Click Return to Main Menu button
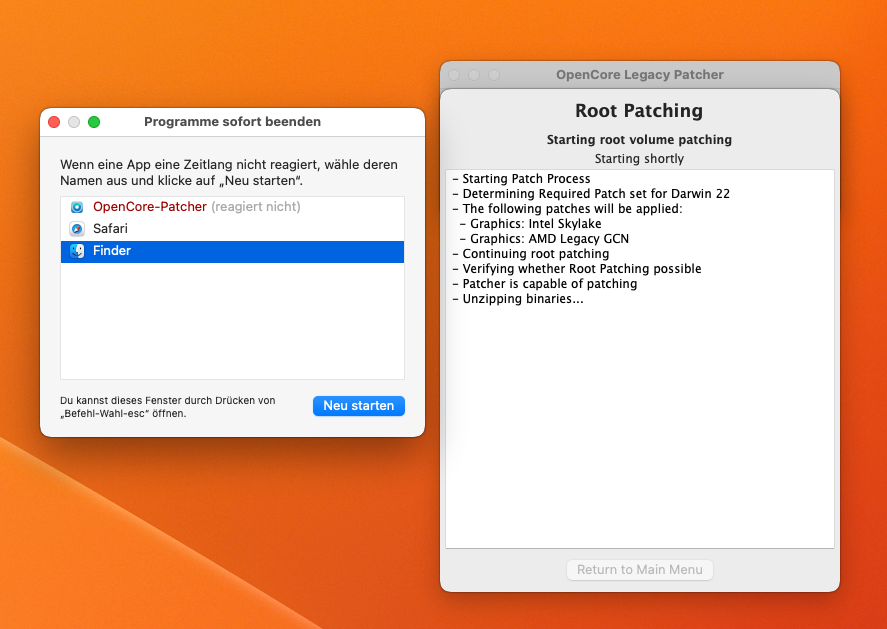887x629 pixels. (x=640, y=570)
